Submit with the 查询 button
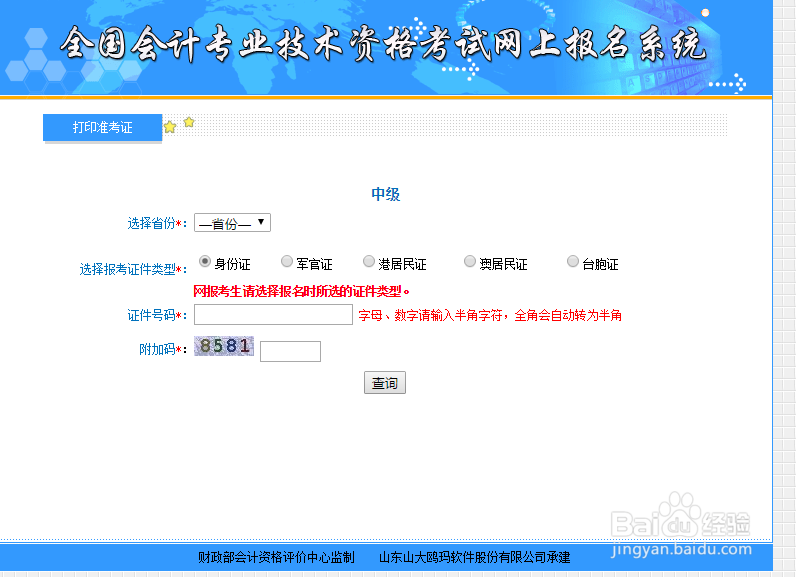This screenshot has height=577, width=796. [x=385, y=383]
